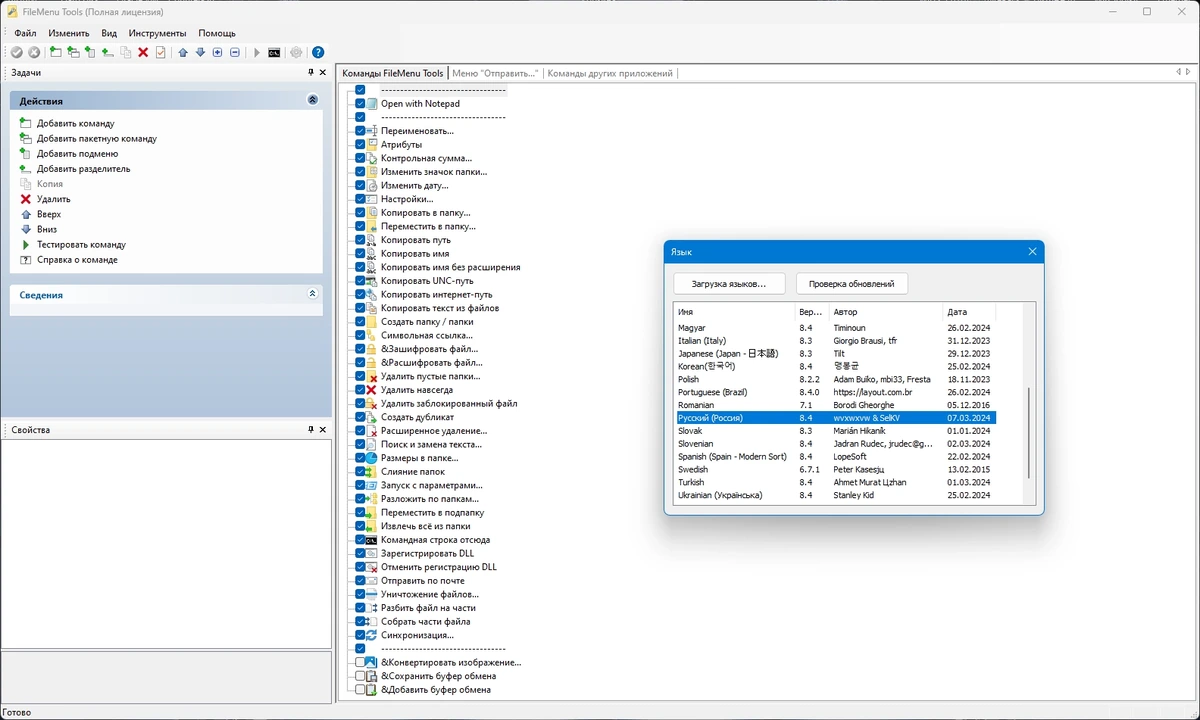Click the gear settings toolbar icon
Screen dimensions: 1200x720
point(296,52)
